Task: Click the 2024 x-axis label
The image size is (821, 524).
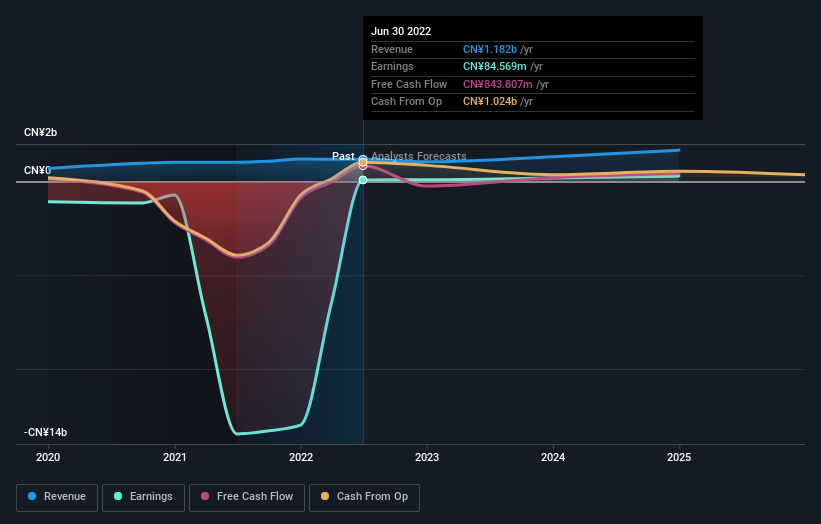Action: coord(553,458)
